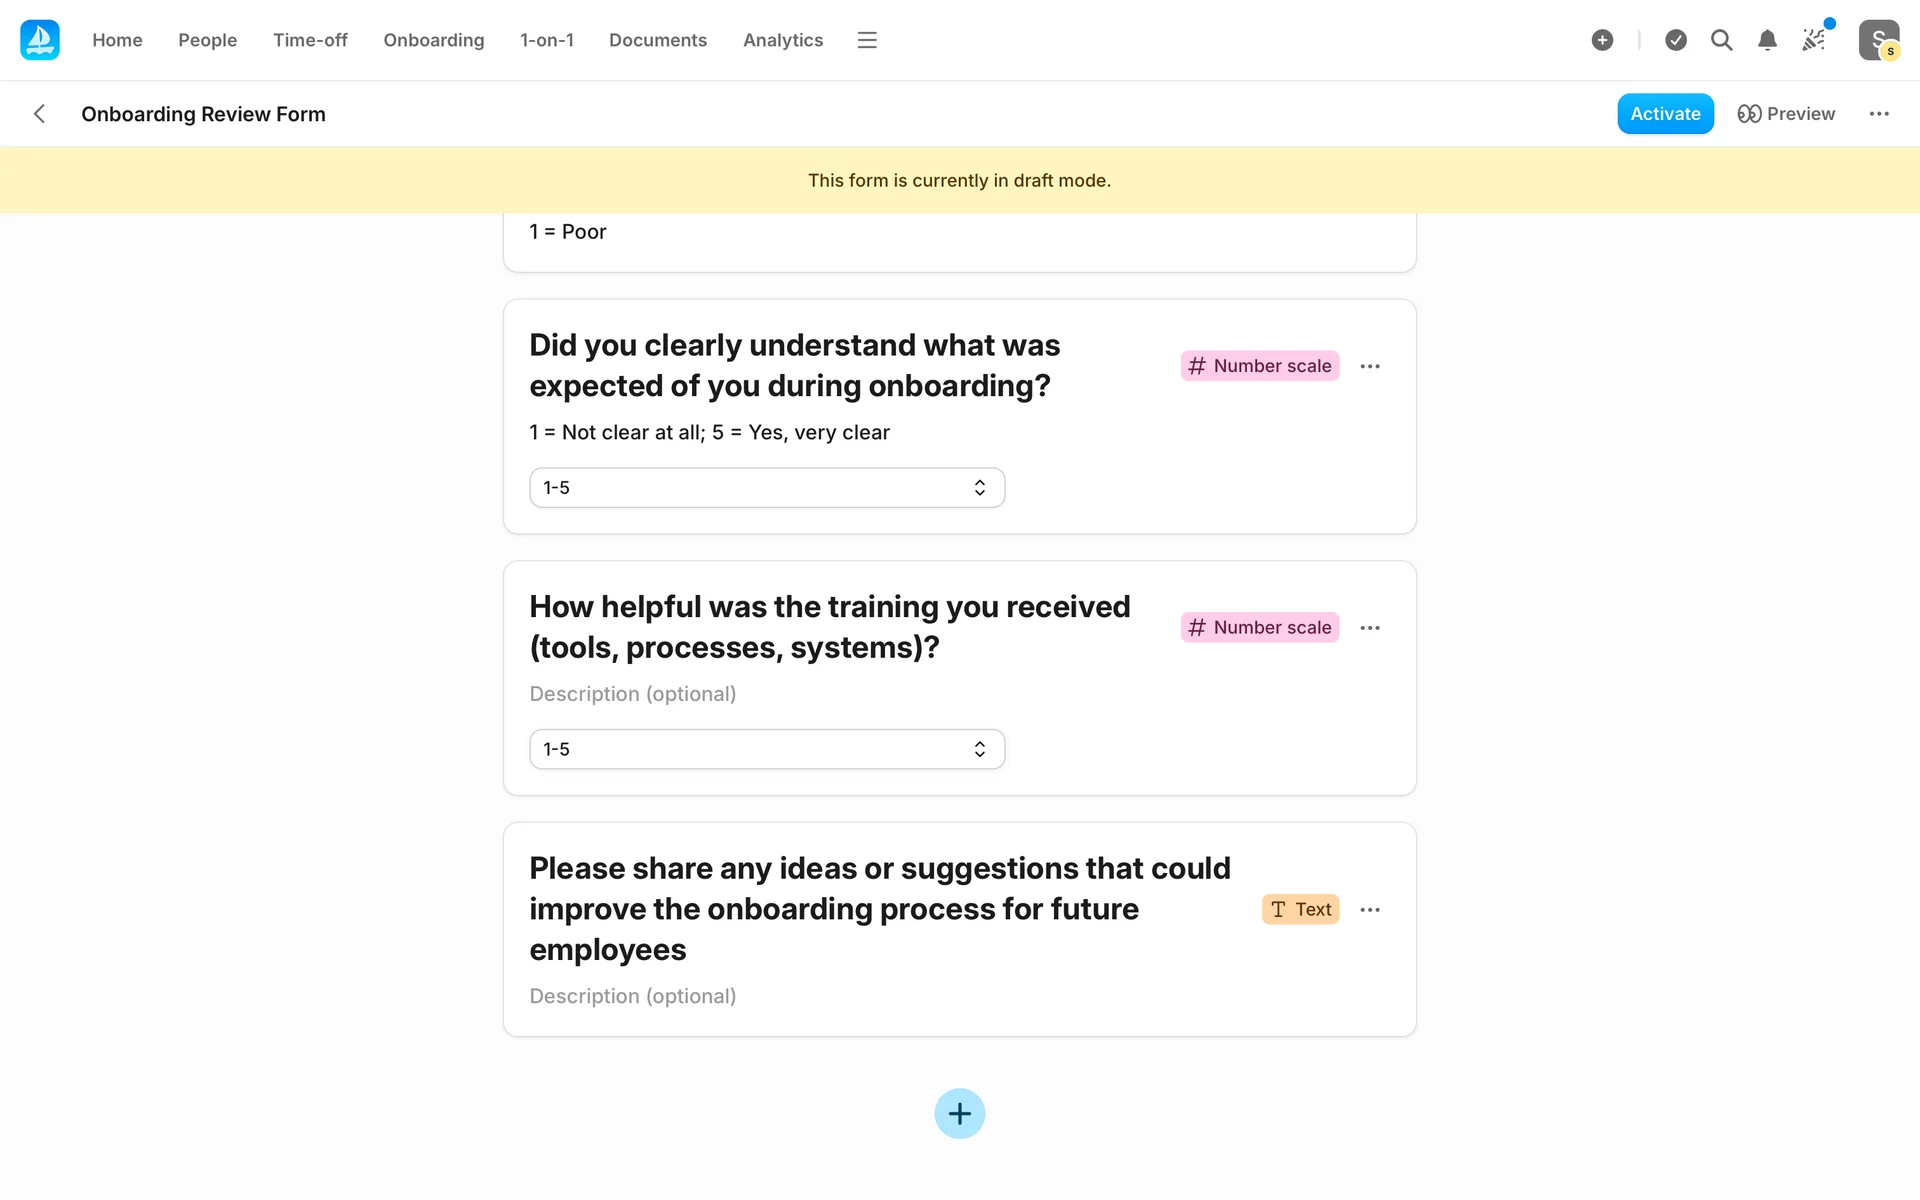
Task: Go to Onboarding tab
Action: click(433, 40)
